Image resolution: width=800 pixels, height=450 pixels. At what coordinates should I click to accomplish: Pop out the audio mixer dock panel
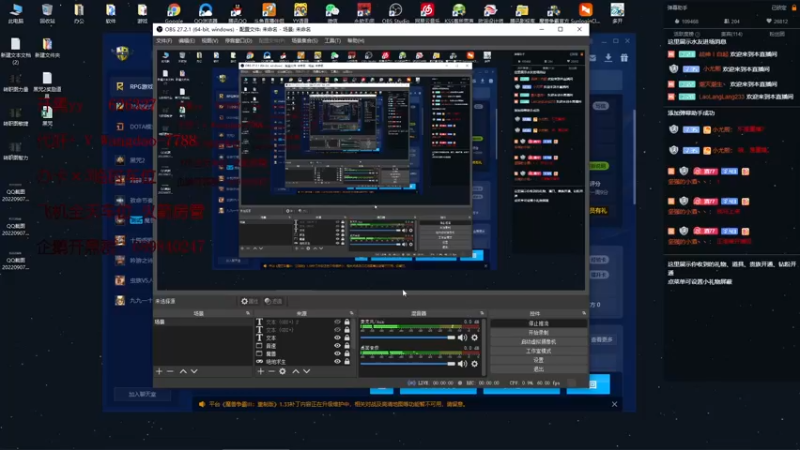click(482, 313)
